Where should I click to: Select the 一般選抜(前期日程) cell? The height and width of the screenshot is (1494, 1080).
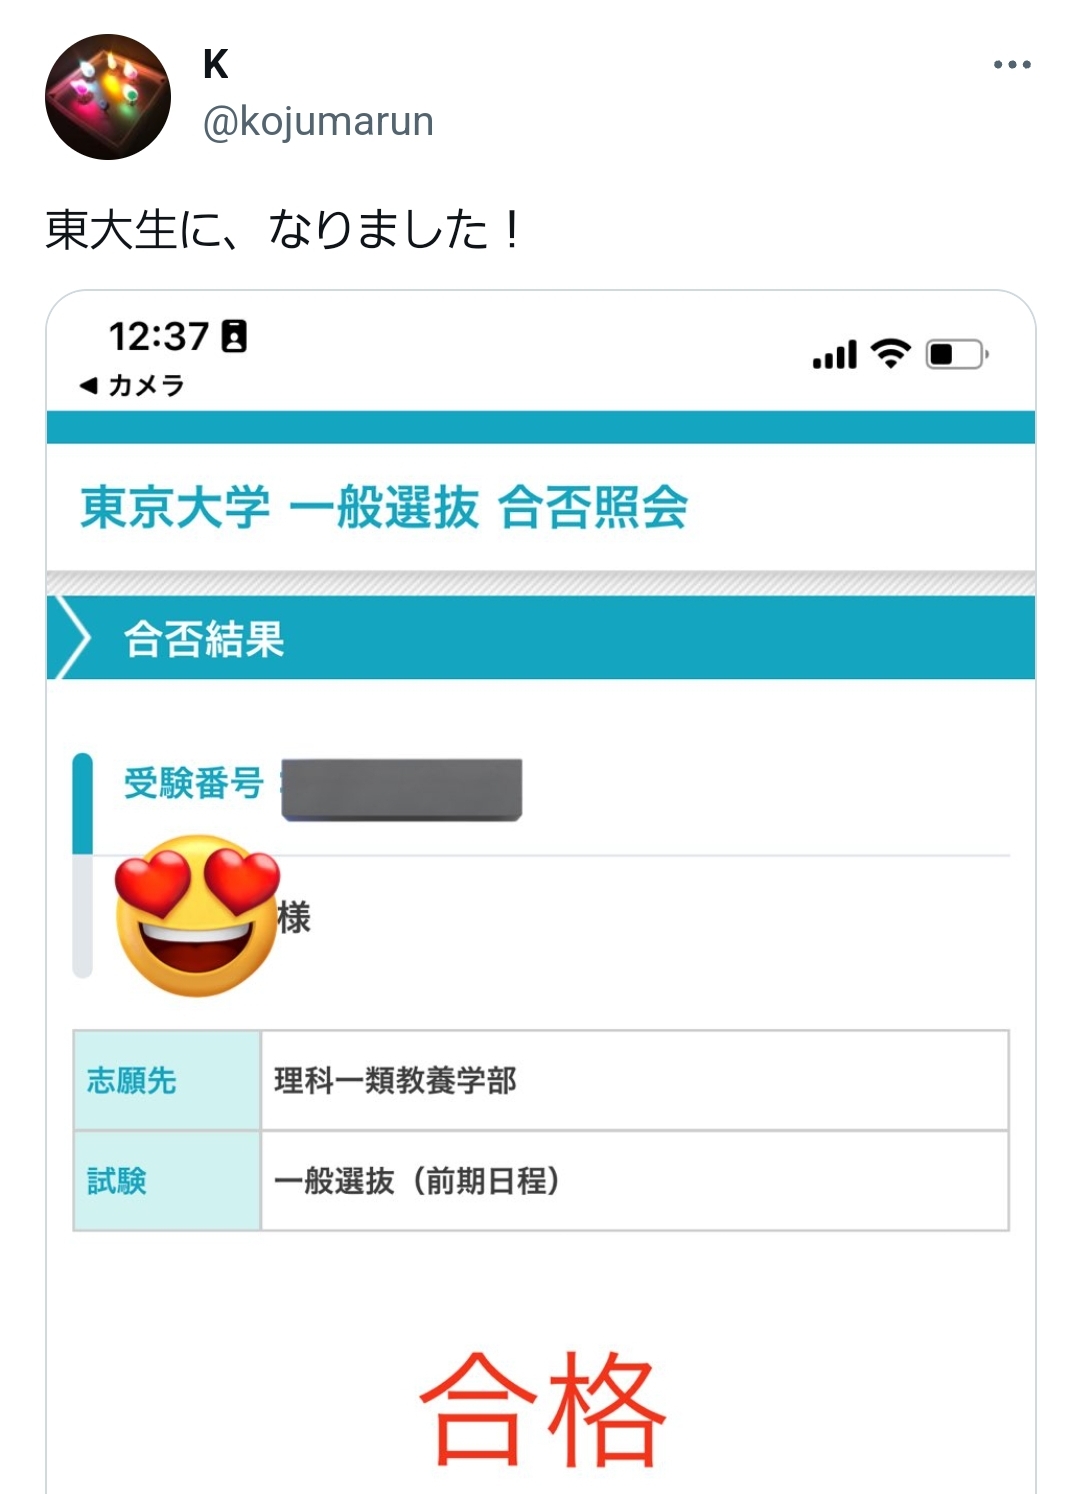click(x=634, y=1181)
